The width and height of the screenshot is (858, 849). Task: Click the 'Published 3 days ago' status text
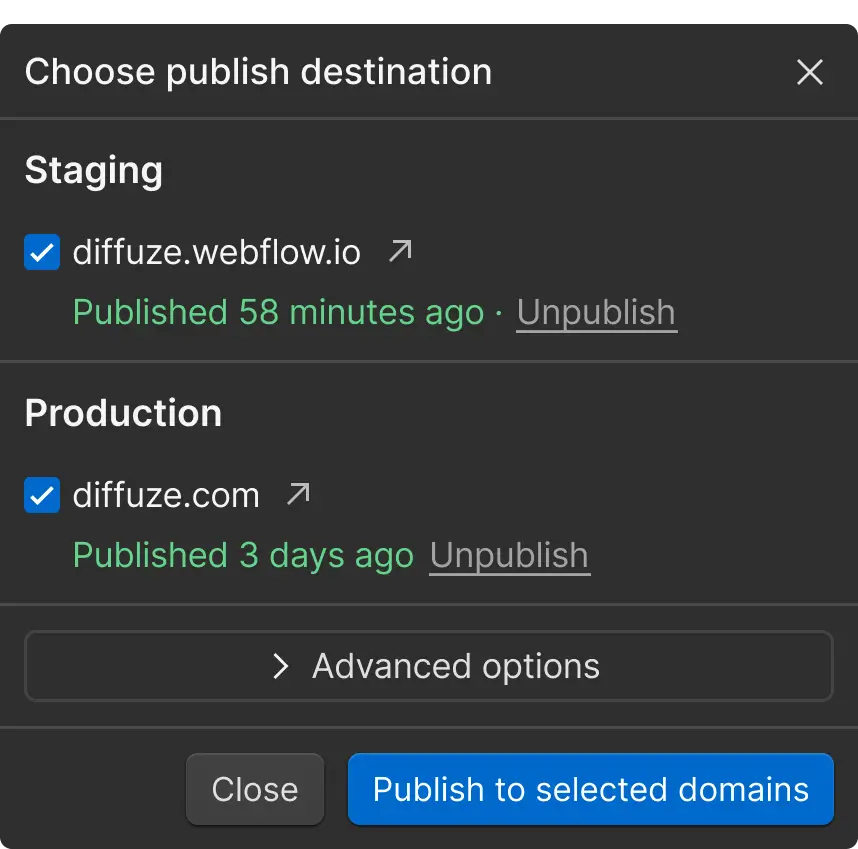point(244,556)
